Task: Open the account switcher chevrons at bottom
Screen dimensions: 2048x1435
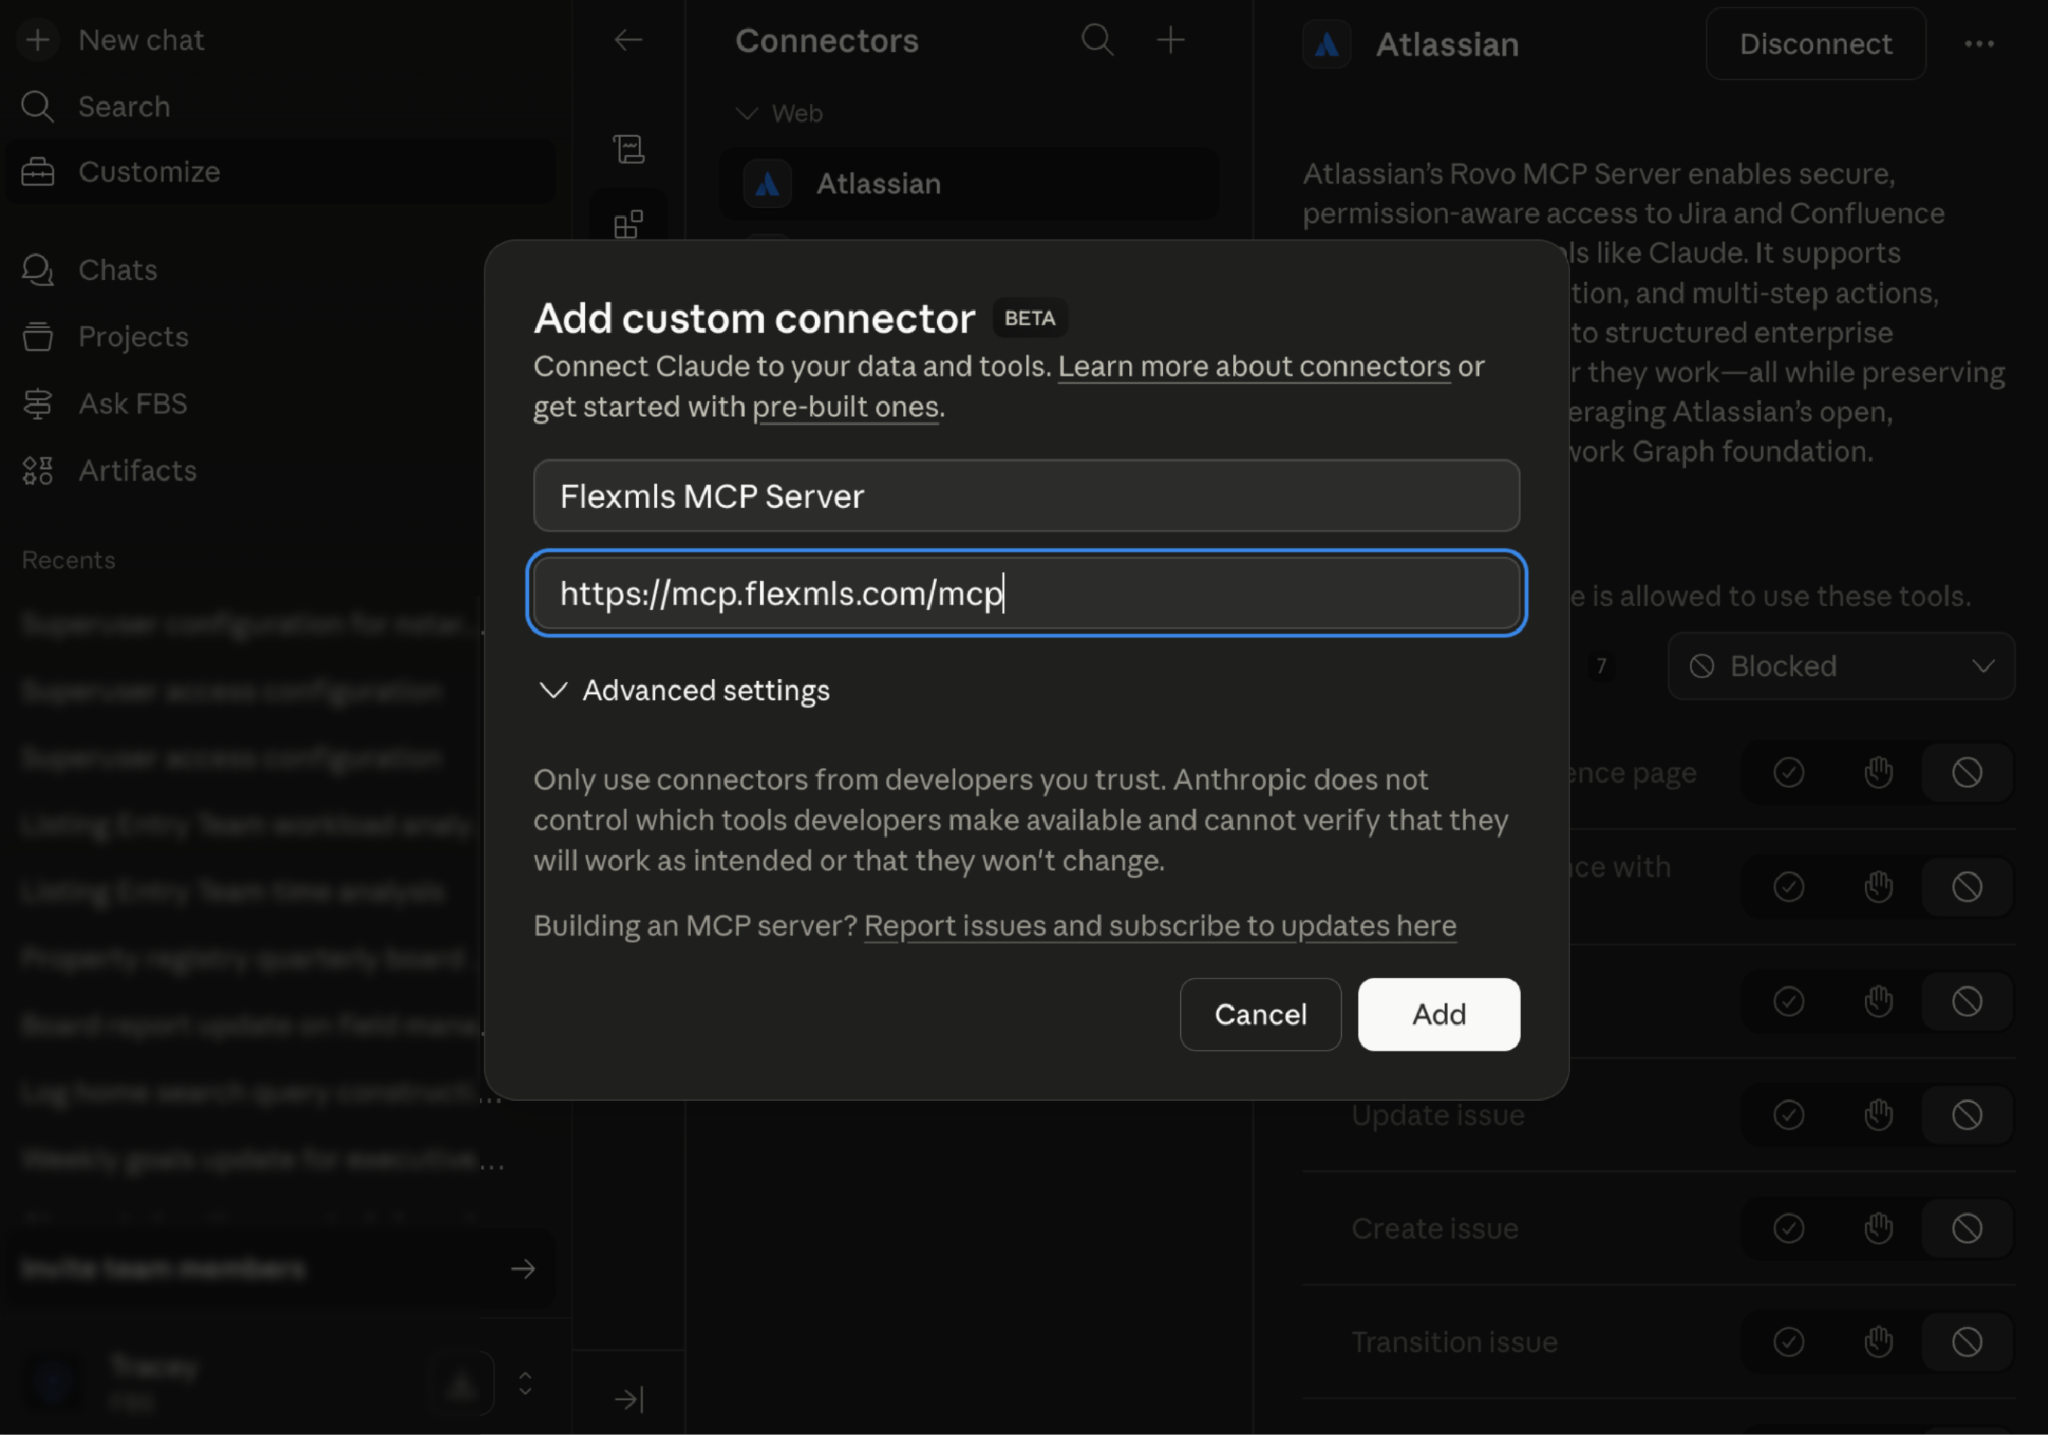Action: [525, 1384]
